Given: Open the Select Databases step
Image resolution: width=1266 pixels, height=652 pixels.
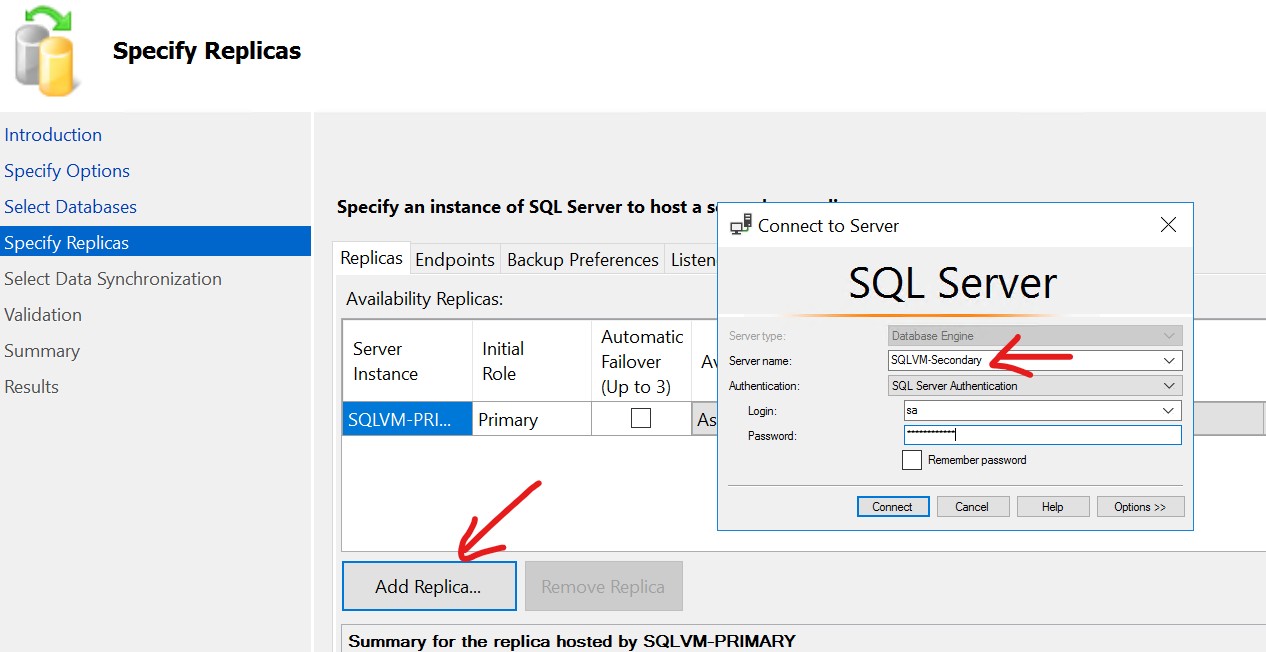Looking at the screenshot, I should point(70,207).
